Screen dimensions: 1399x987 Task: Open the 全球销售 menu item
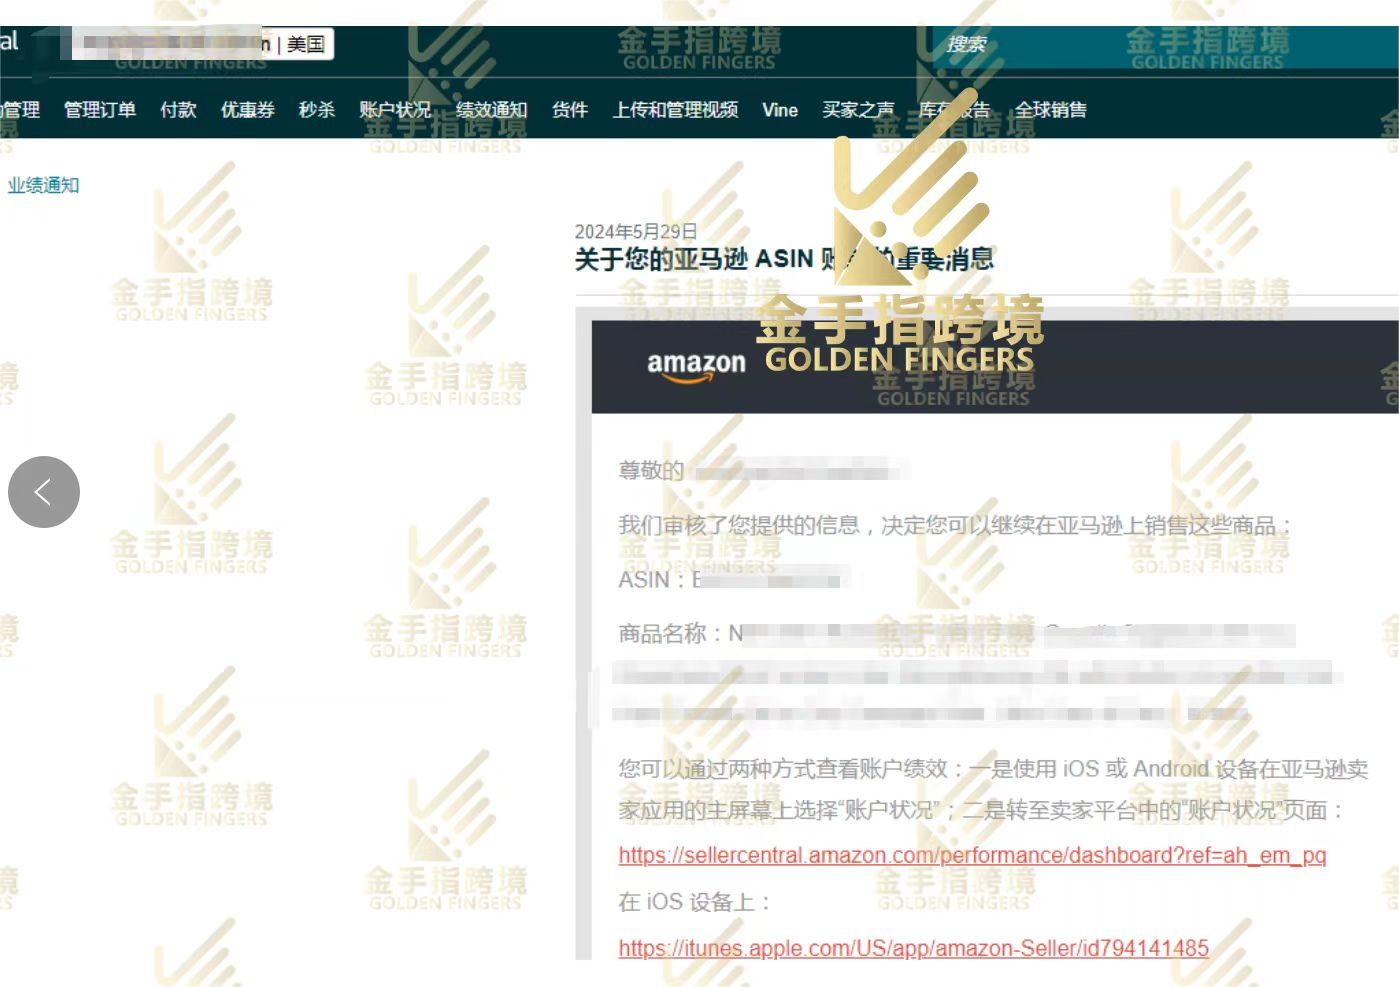[x=1051, y=110]
